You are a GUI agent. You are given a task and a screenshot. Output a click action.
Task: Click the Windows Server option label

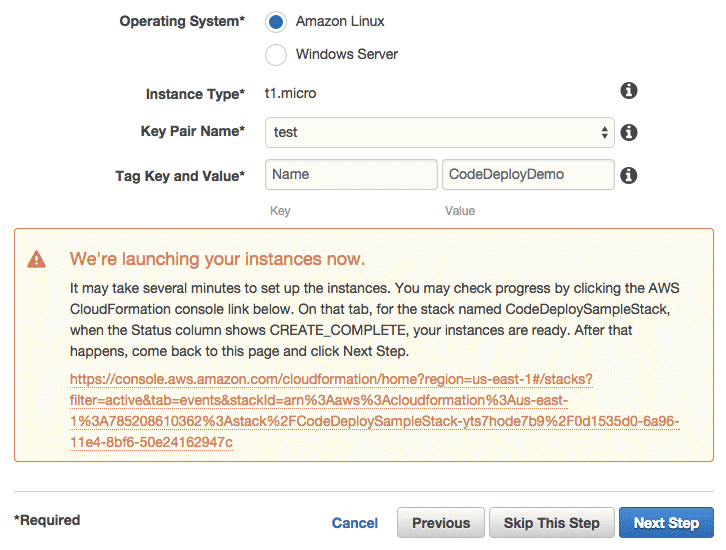pos(347,54)
